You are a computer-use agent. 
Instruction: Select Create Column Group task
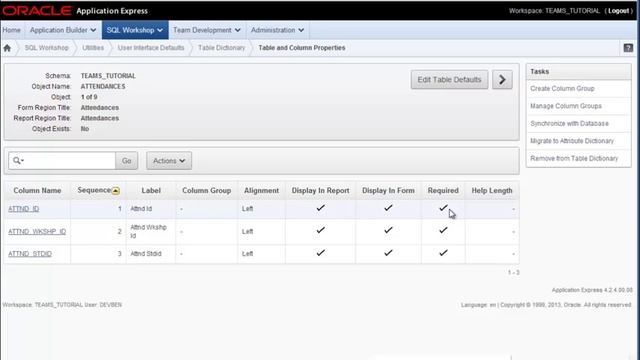pos(562,89)
